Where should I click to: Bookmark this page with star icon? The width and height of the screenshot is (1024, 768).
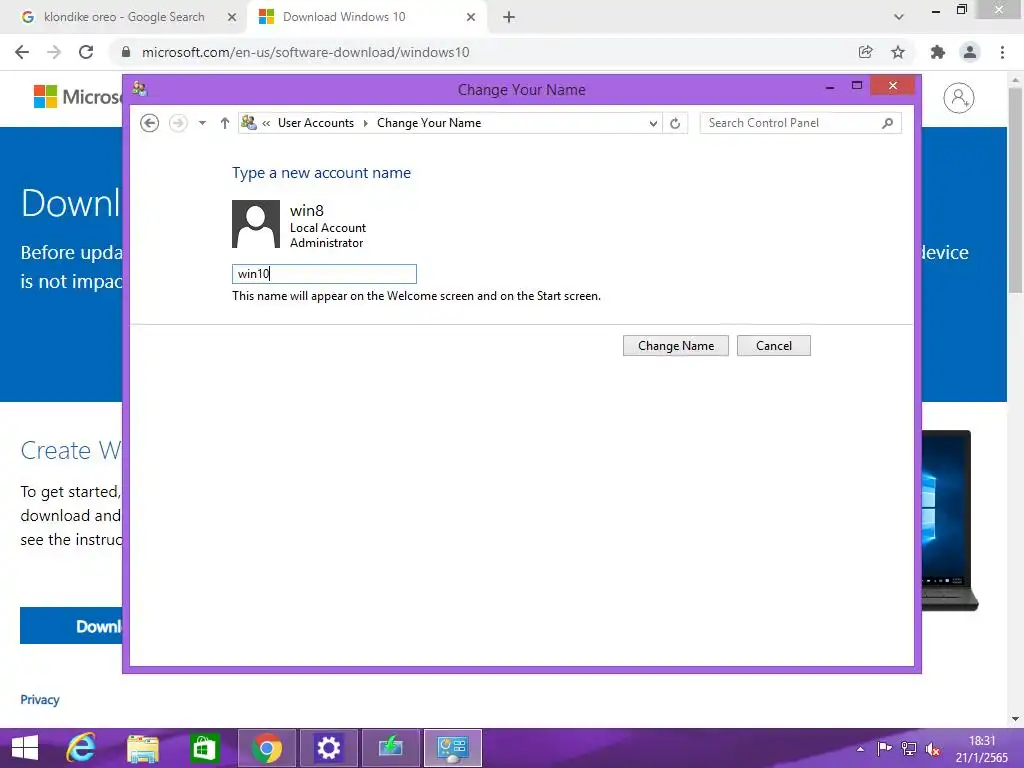(898, 52)
